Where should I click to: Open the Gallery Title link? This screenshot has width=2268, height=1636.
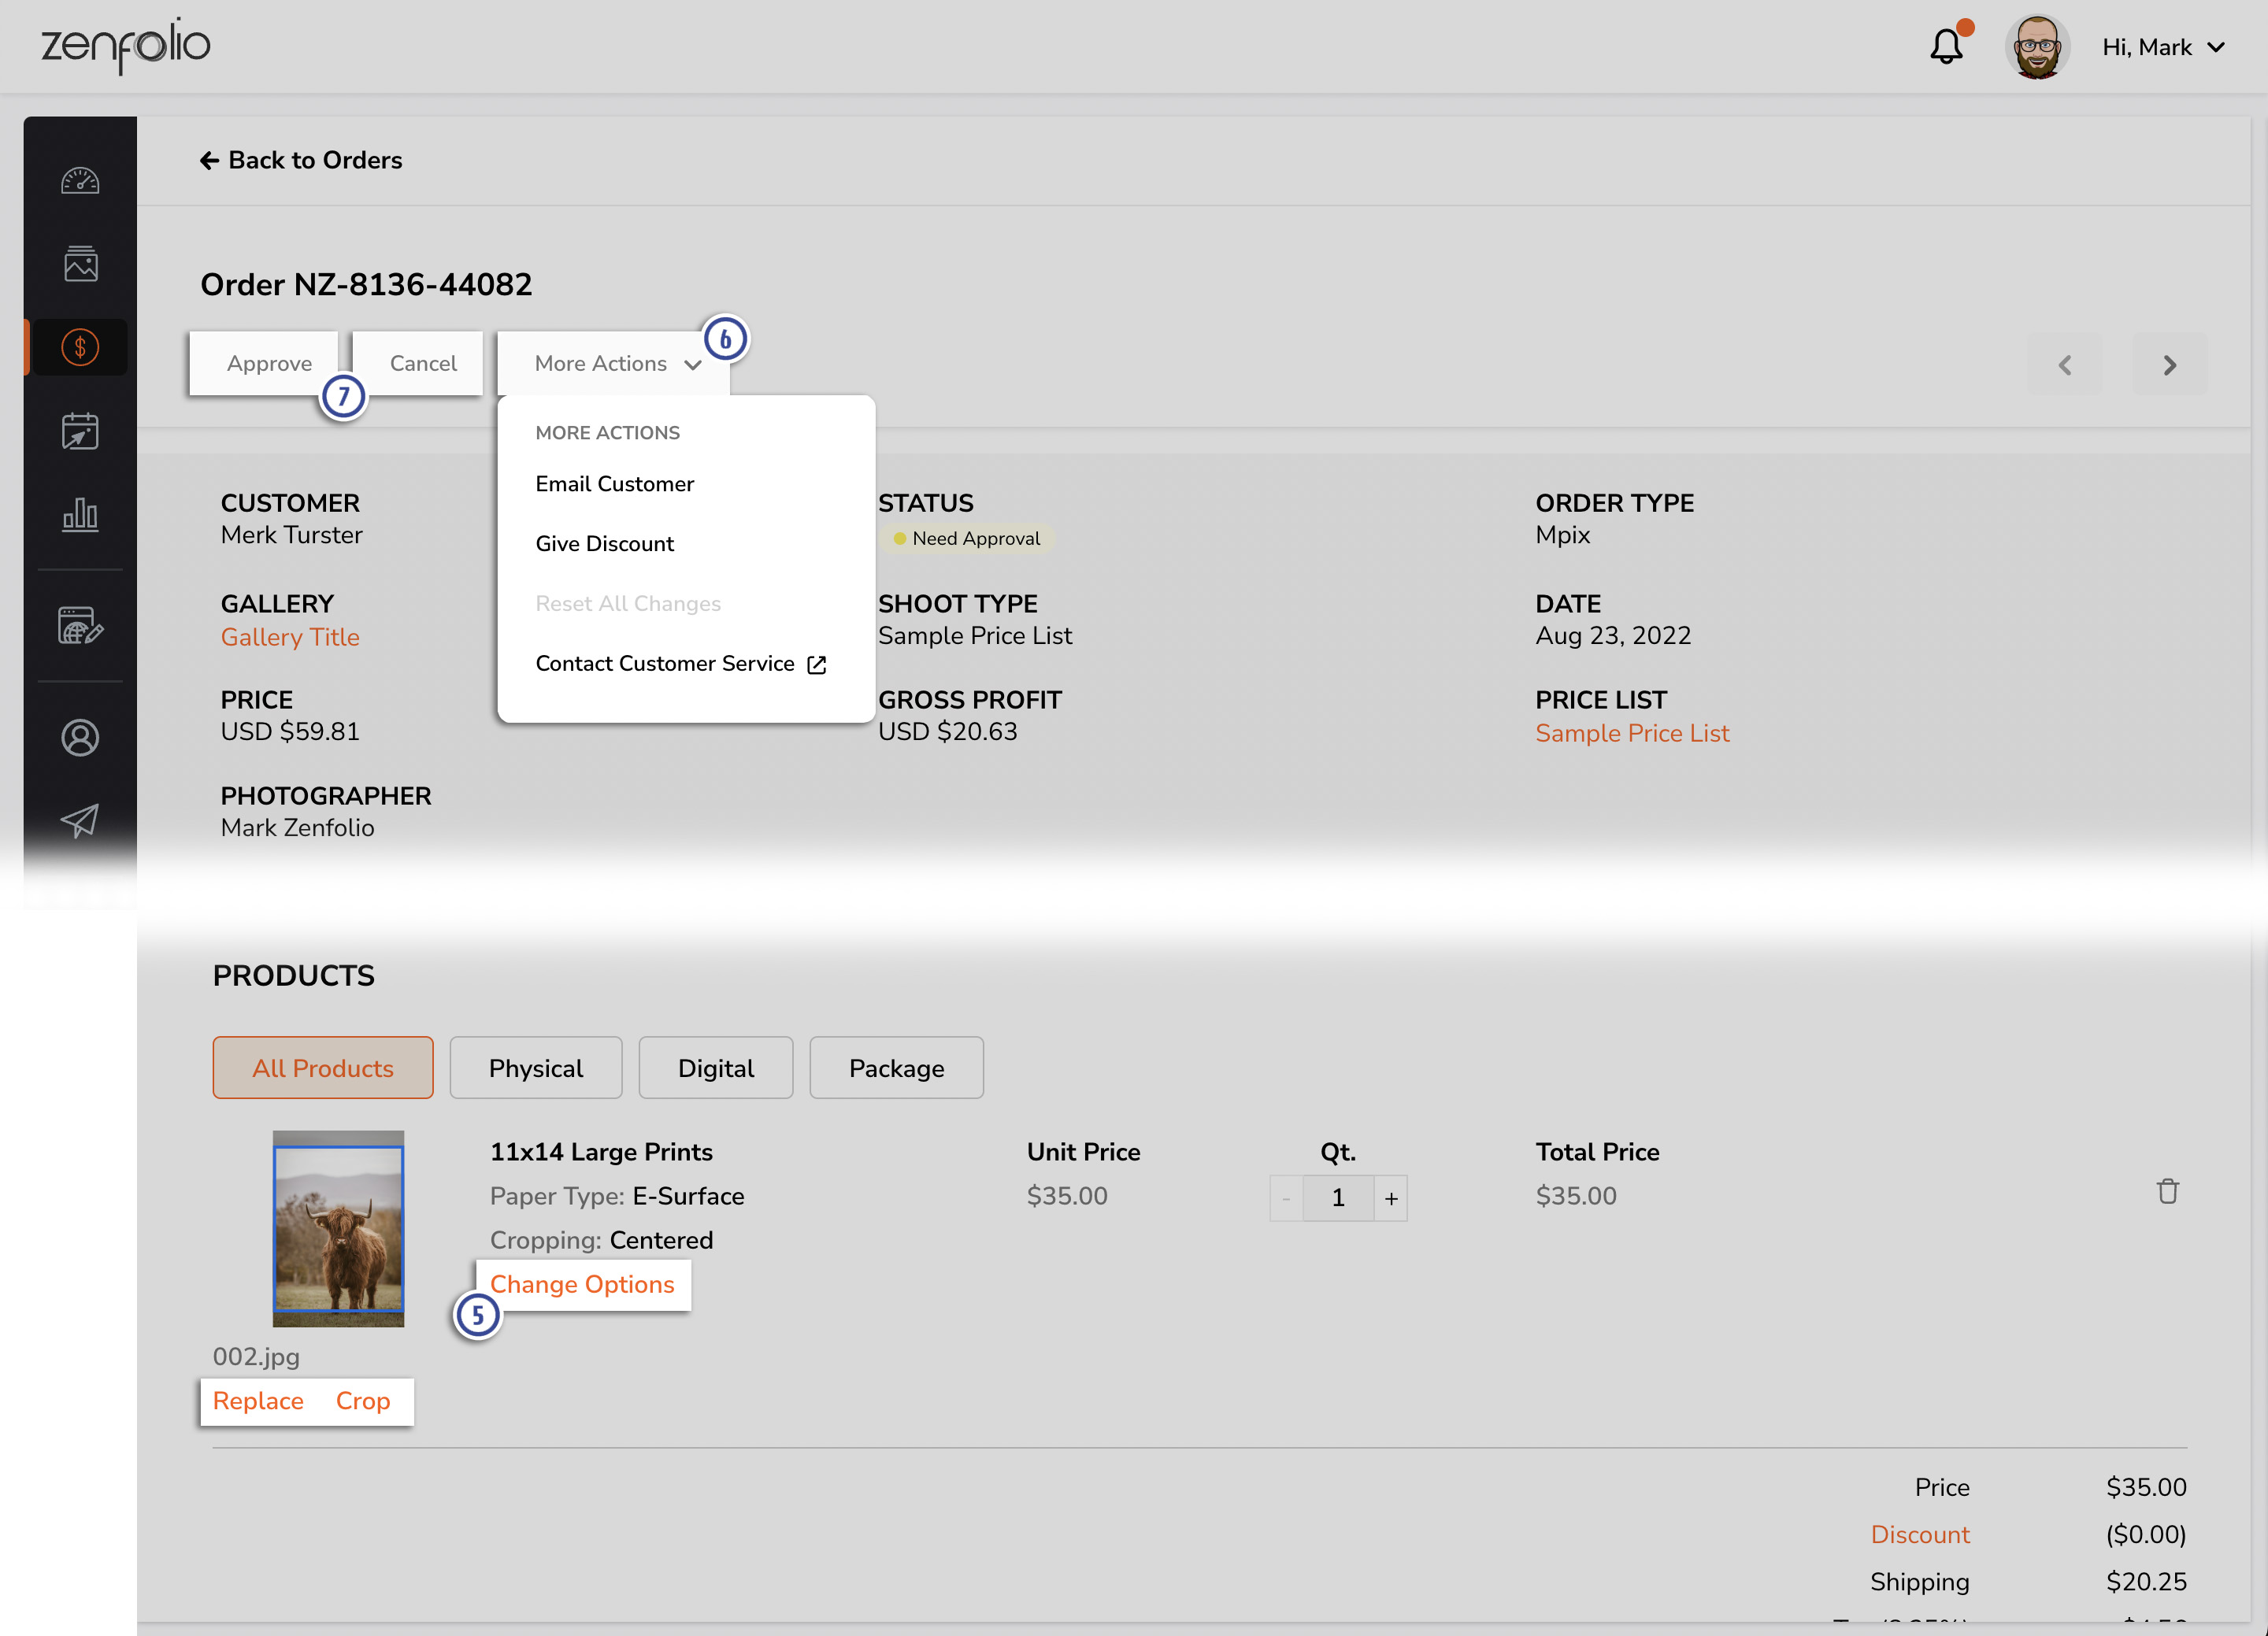pos(290,637)
